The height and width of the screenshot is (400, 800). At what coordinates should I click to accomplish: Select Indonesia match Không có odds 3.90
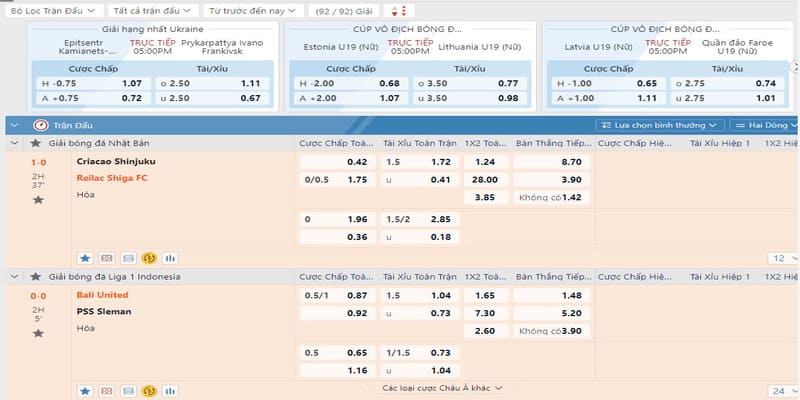click(x=552, y=331)
